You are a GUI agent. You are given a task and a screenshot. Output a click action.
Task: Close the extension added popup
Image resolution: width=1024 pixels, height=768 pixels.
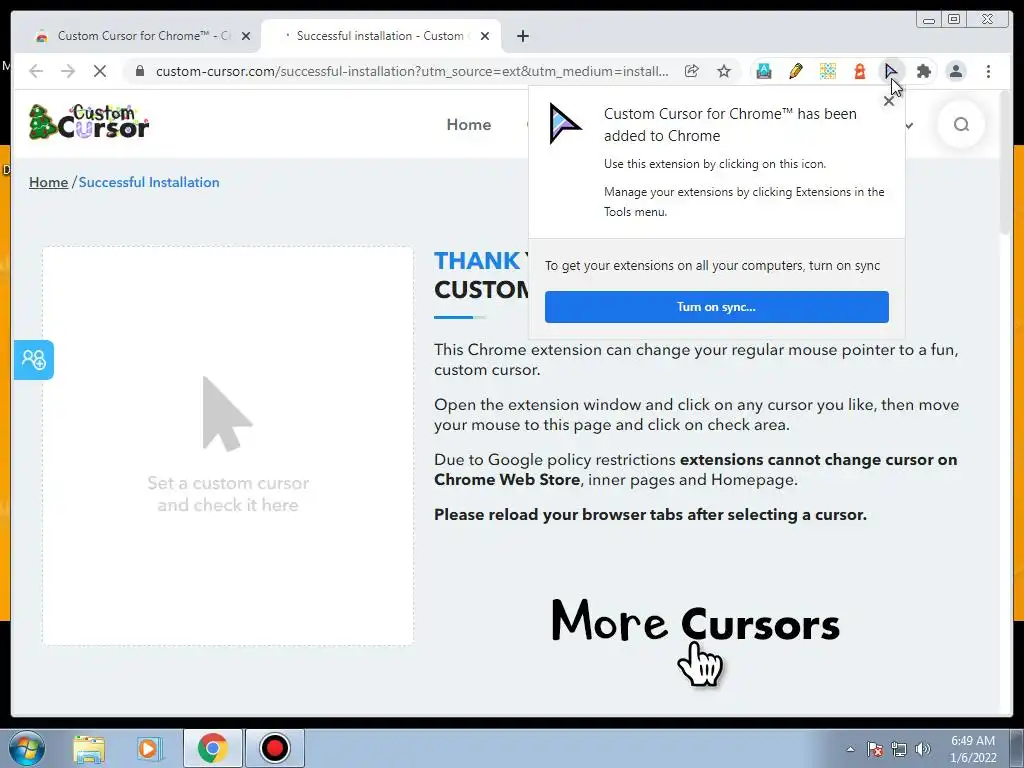coord(888,101)
